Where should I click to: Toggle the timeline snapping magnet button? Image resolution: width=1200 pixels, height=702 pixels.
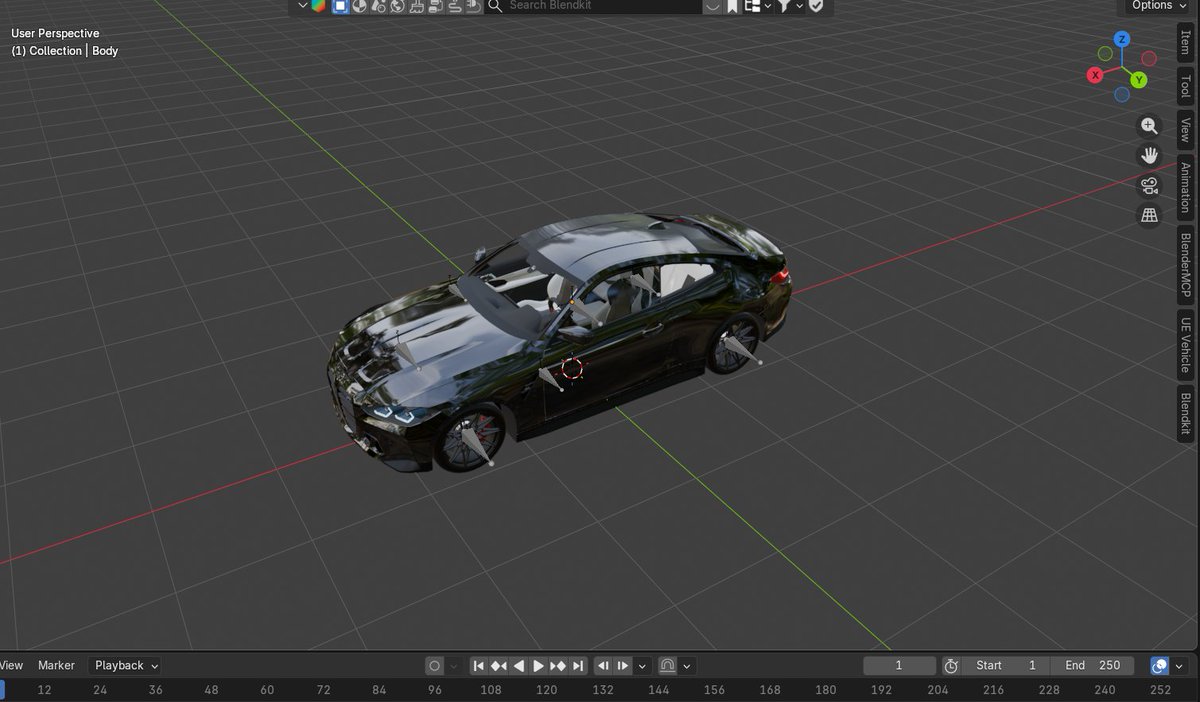point(668,666)
